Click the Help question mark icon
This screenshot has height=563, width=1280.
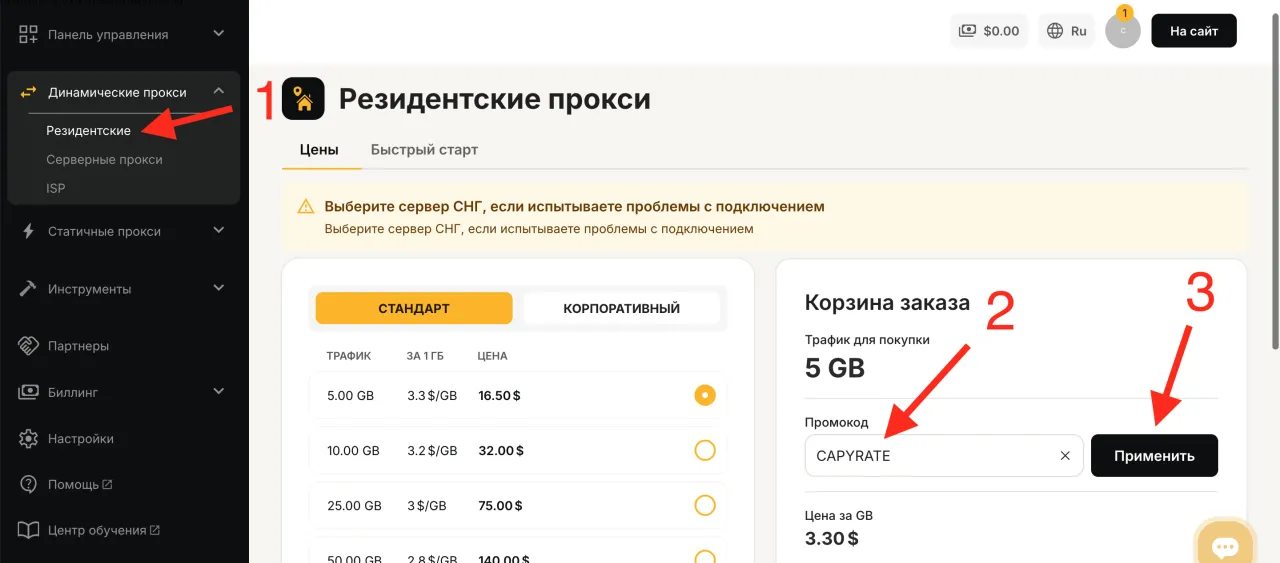tap(29, 485)
